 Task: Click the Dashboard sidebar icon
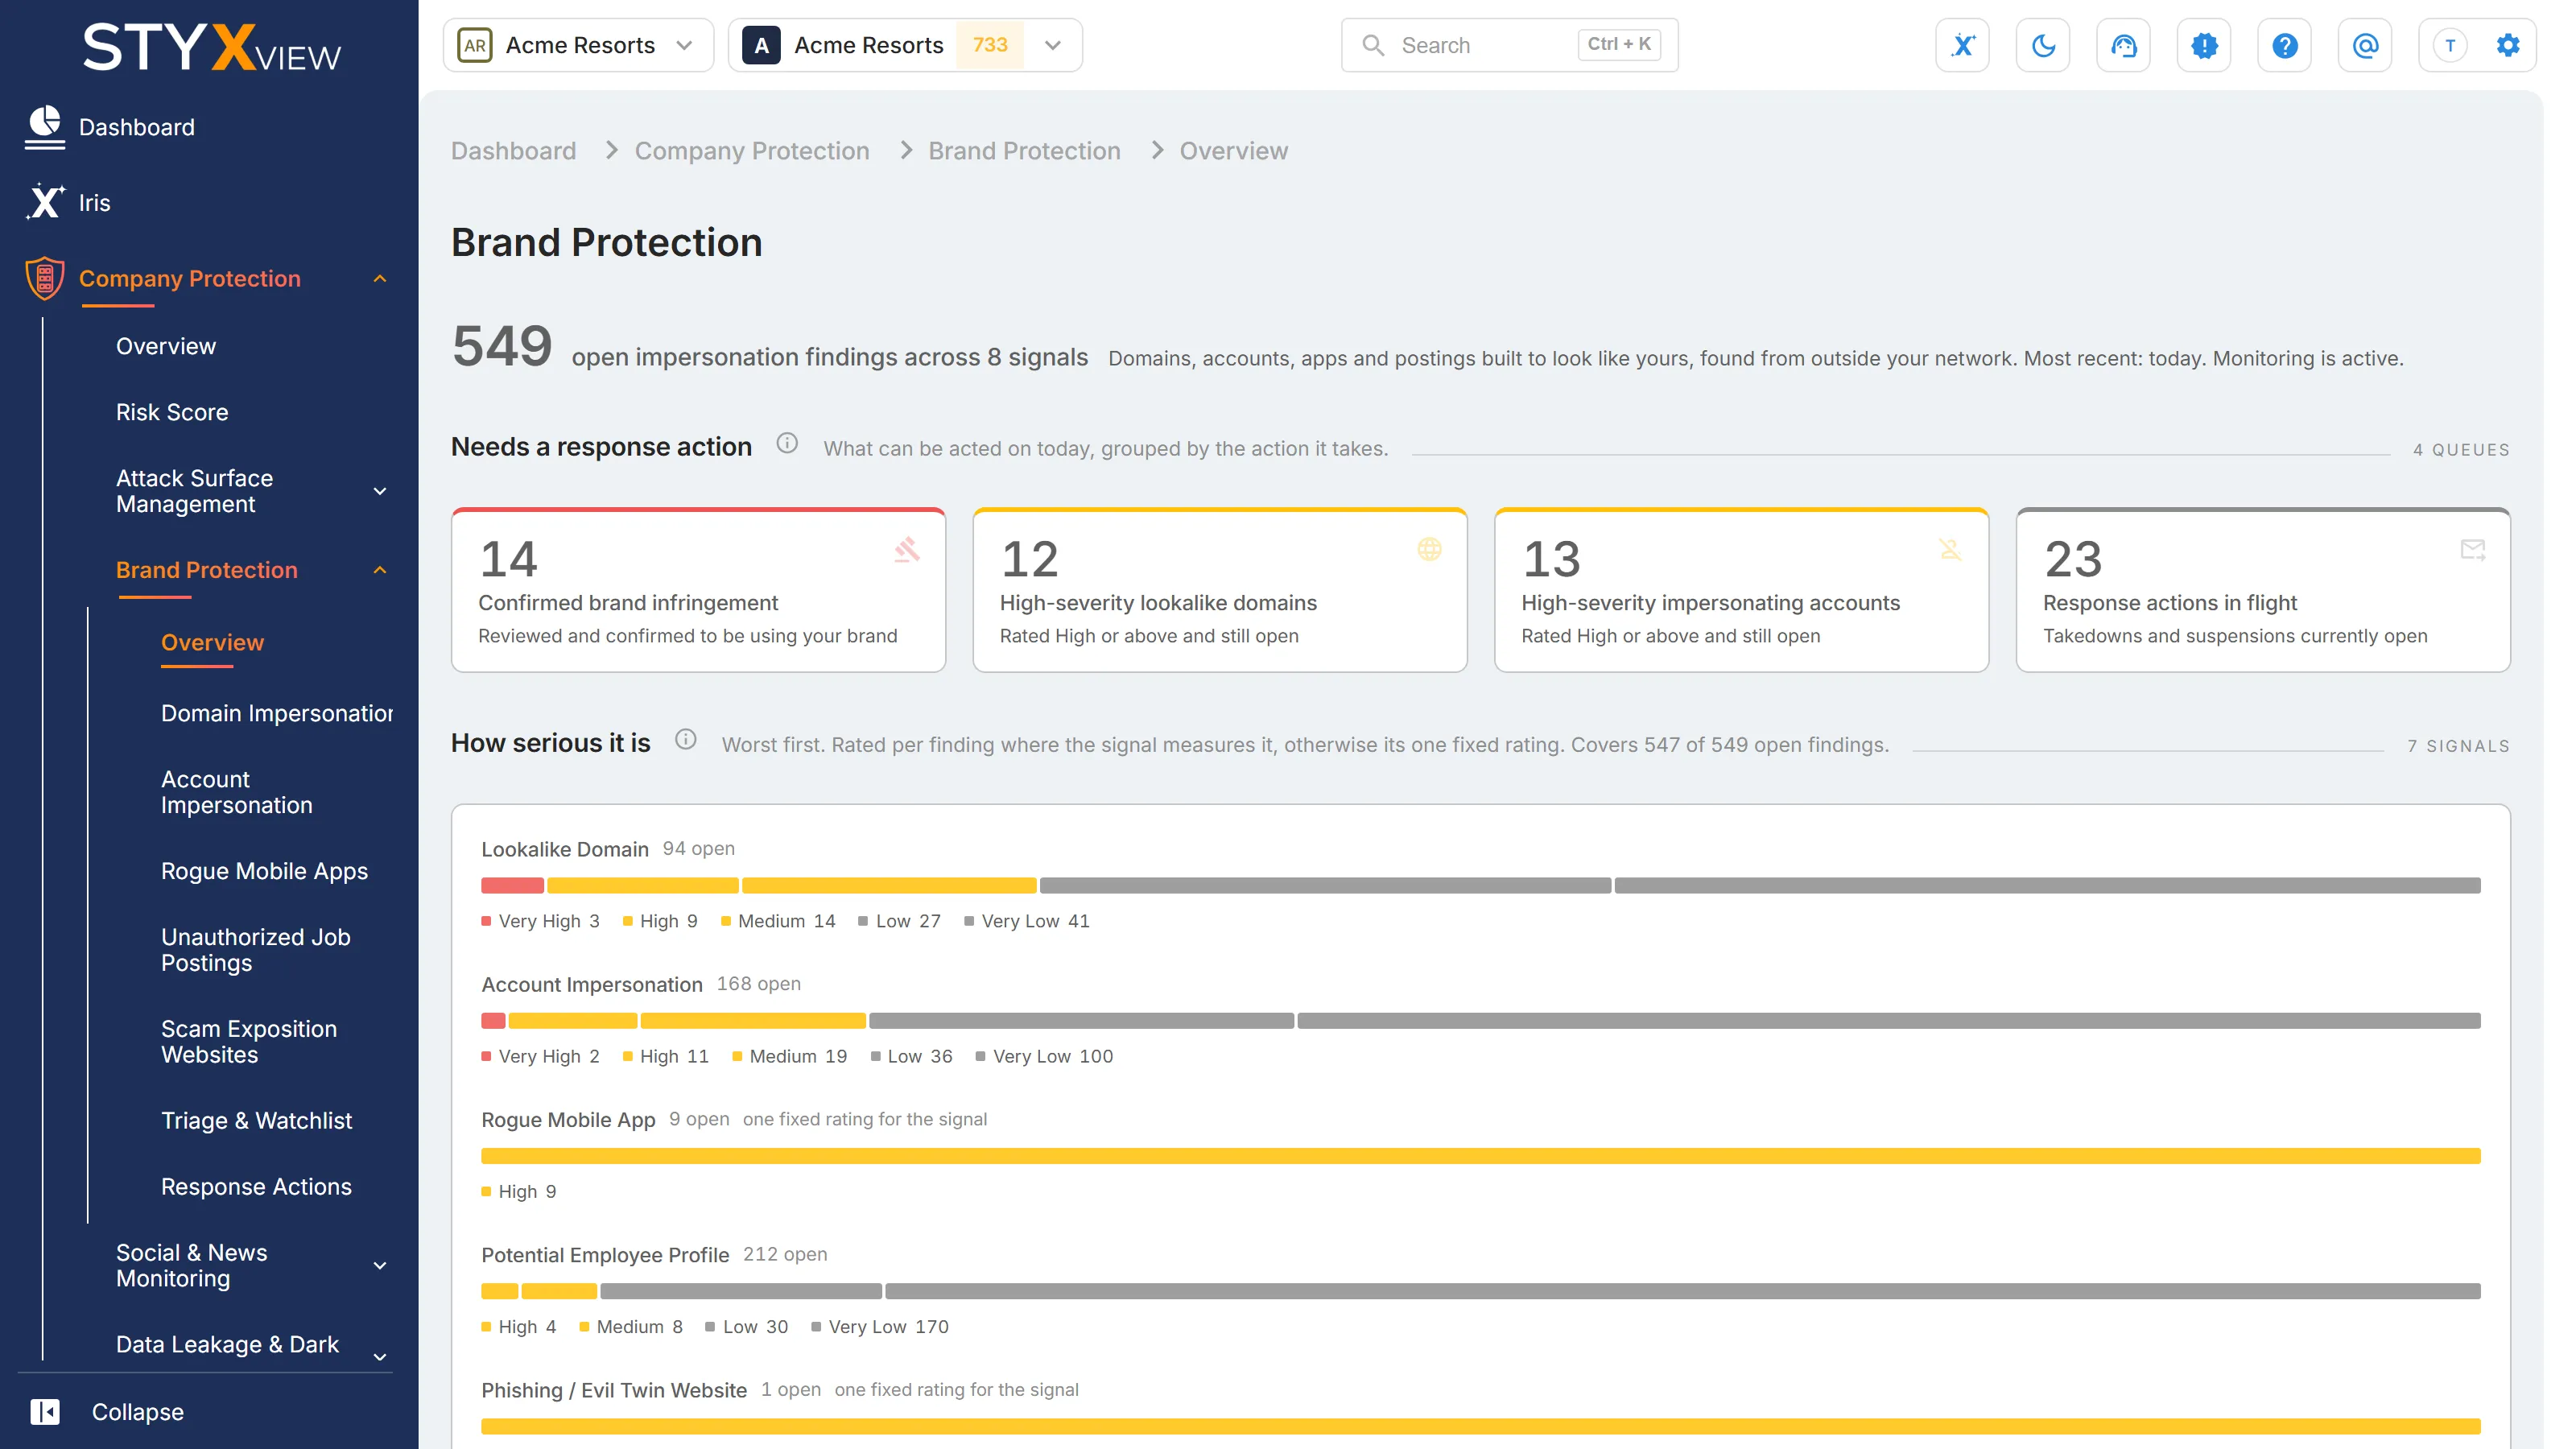point(45,127)
